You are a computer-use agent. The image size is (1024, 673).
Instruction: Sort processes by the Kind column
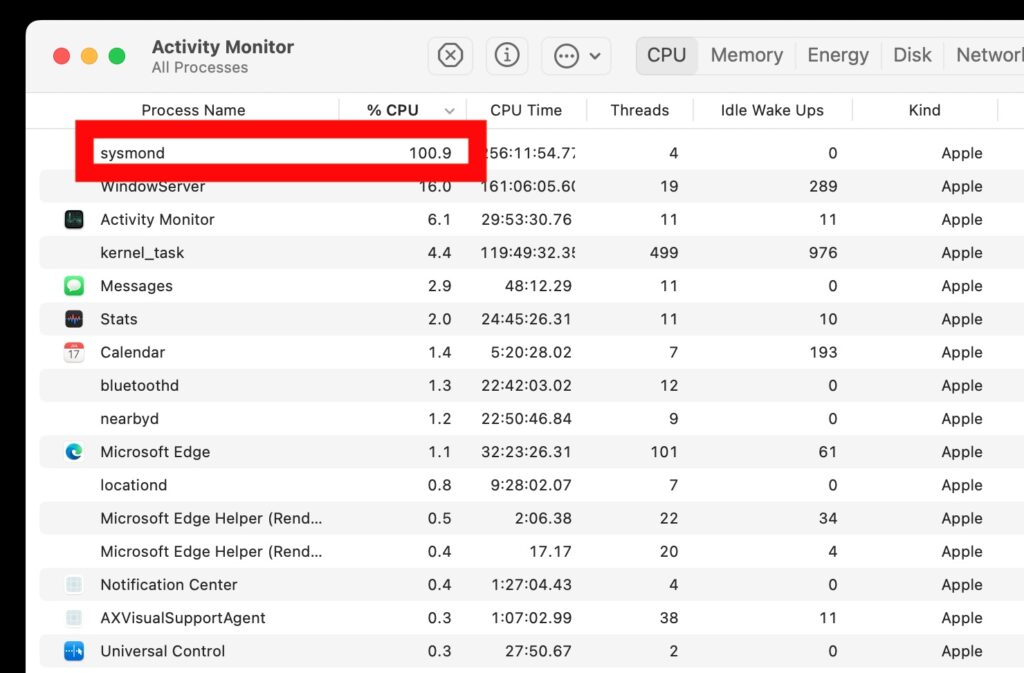(925, 110)
